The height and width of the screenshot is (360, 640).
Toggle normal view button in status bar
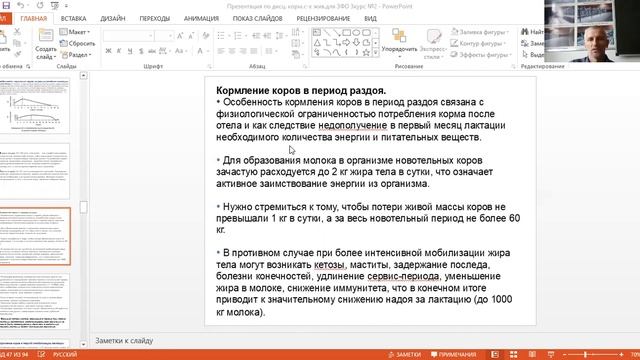tap(495, 354)
